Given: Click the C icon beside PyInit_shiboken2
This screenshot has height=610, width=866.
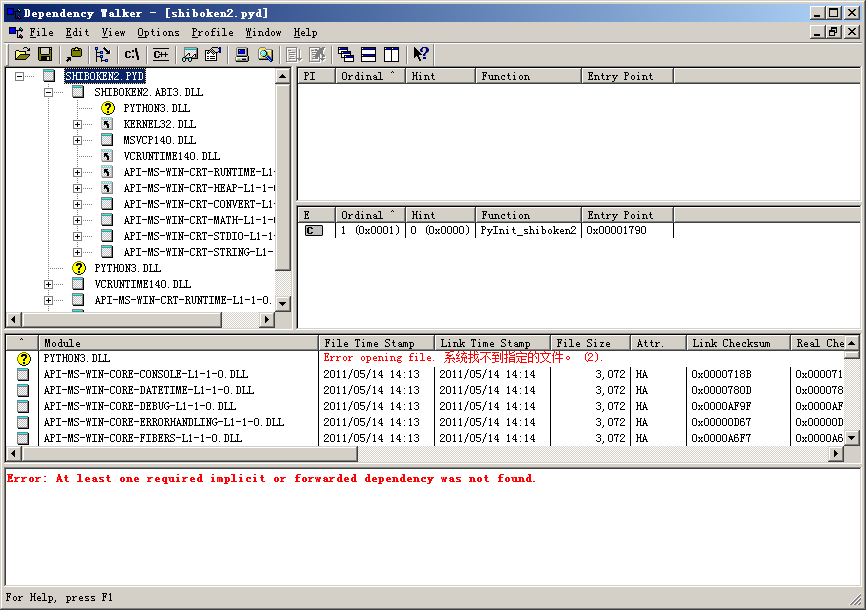Looking at the screenshot, I should tap(313, 230).
